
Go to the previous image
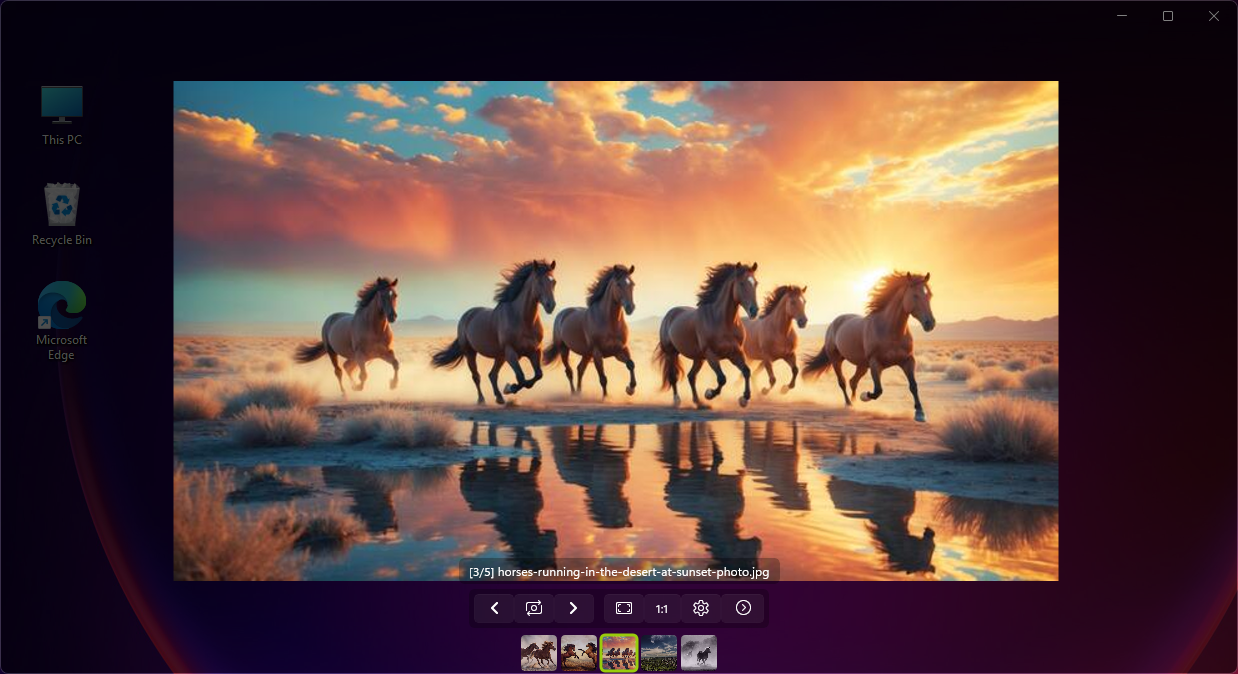494,608
